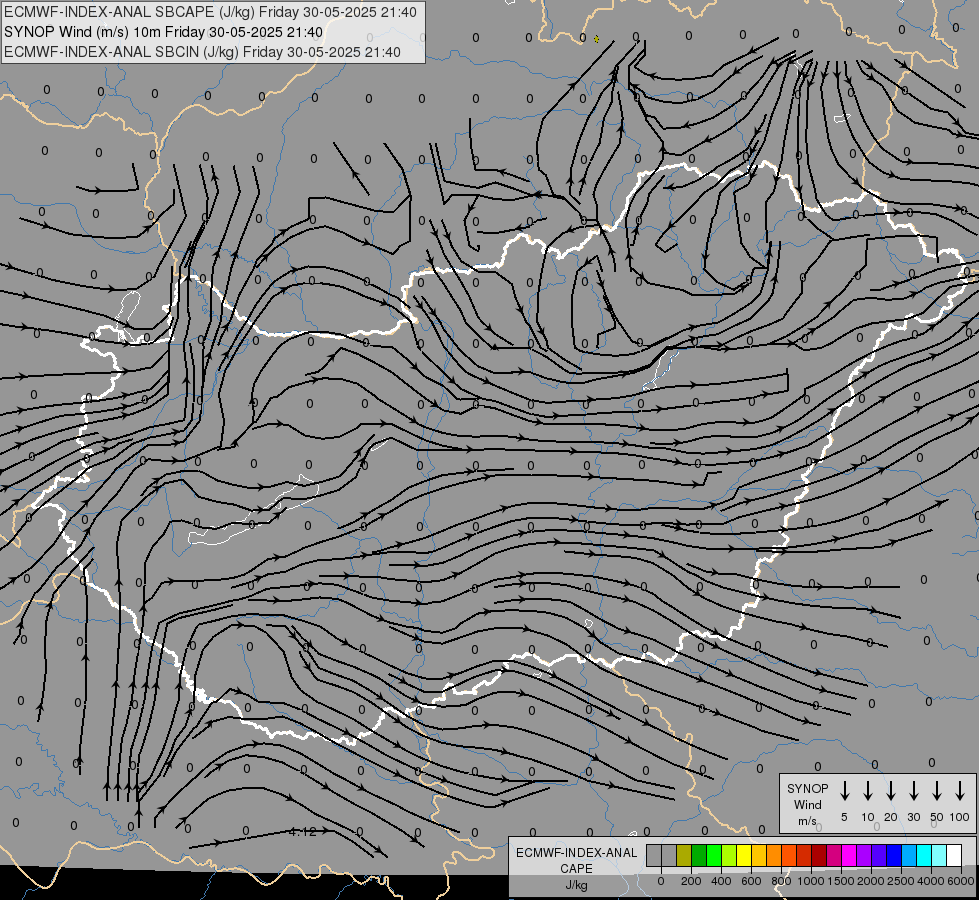Pick the yellow-green CAPE legend swatch
979x900 pixels.
pos(729,855)
